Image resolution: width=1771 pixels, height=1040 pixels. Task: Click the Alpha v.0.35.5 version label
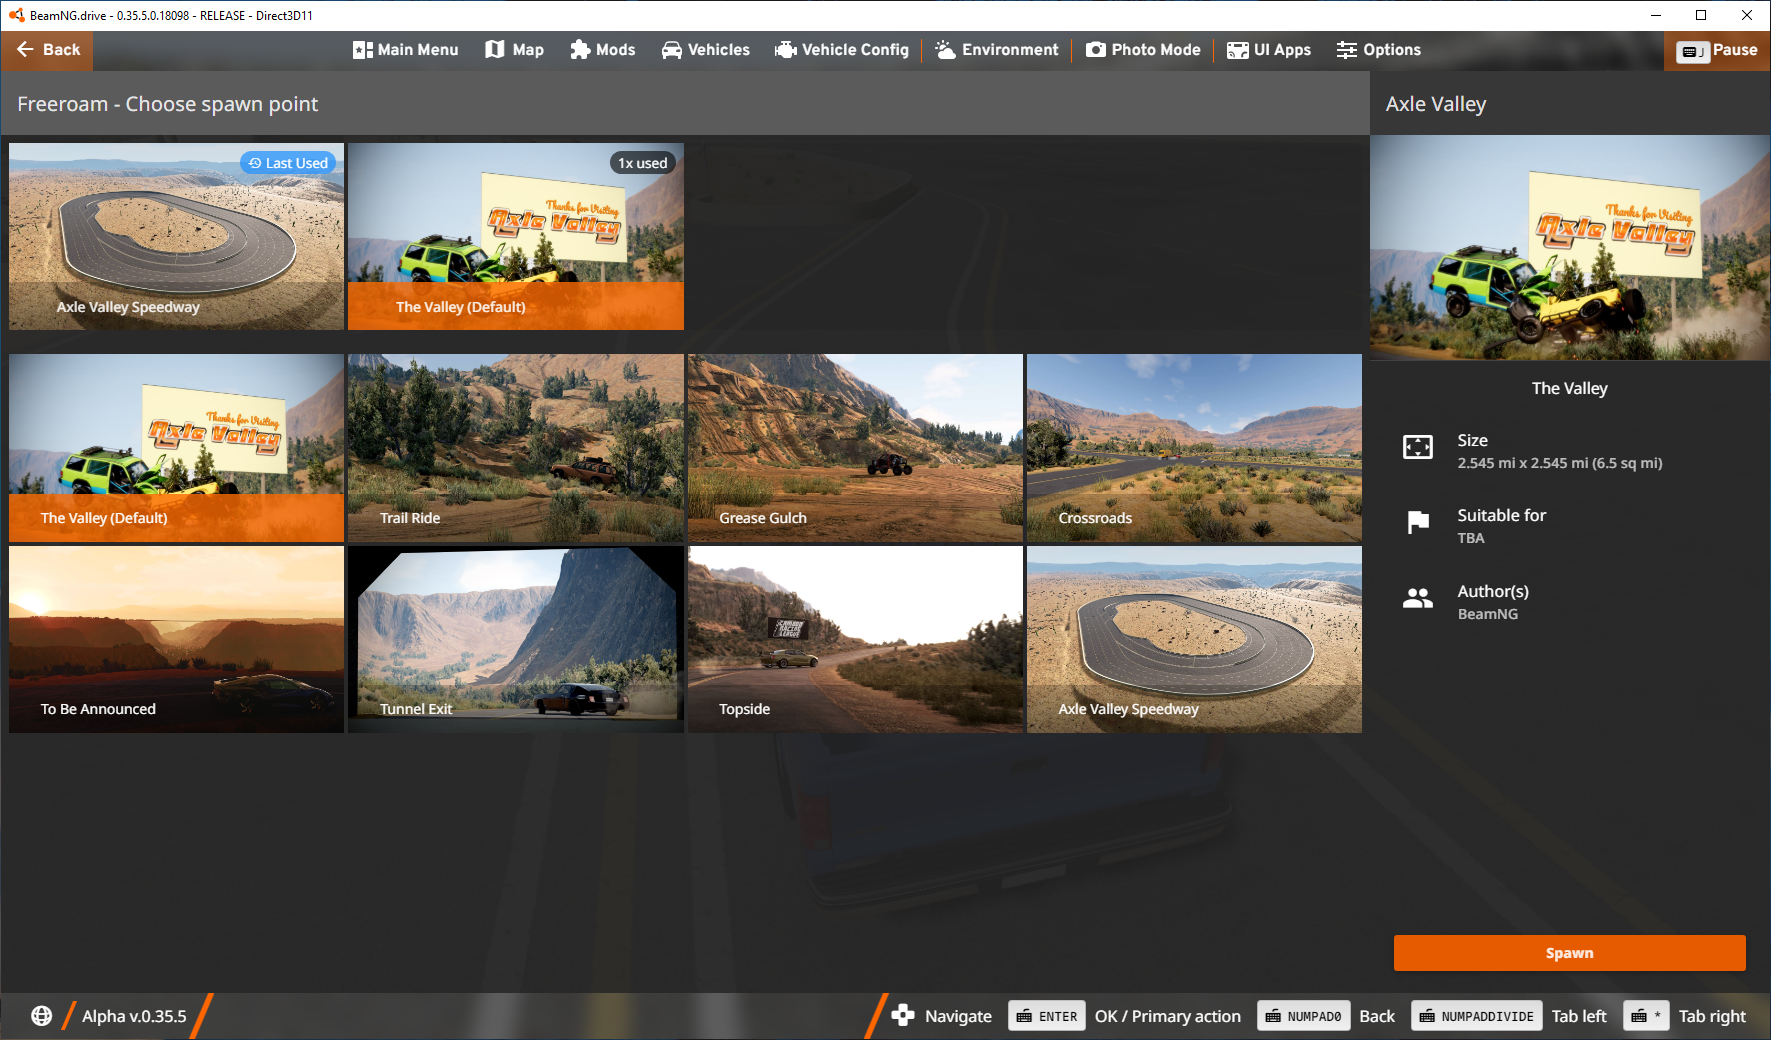tap(134, 1016)
